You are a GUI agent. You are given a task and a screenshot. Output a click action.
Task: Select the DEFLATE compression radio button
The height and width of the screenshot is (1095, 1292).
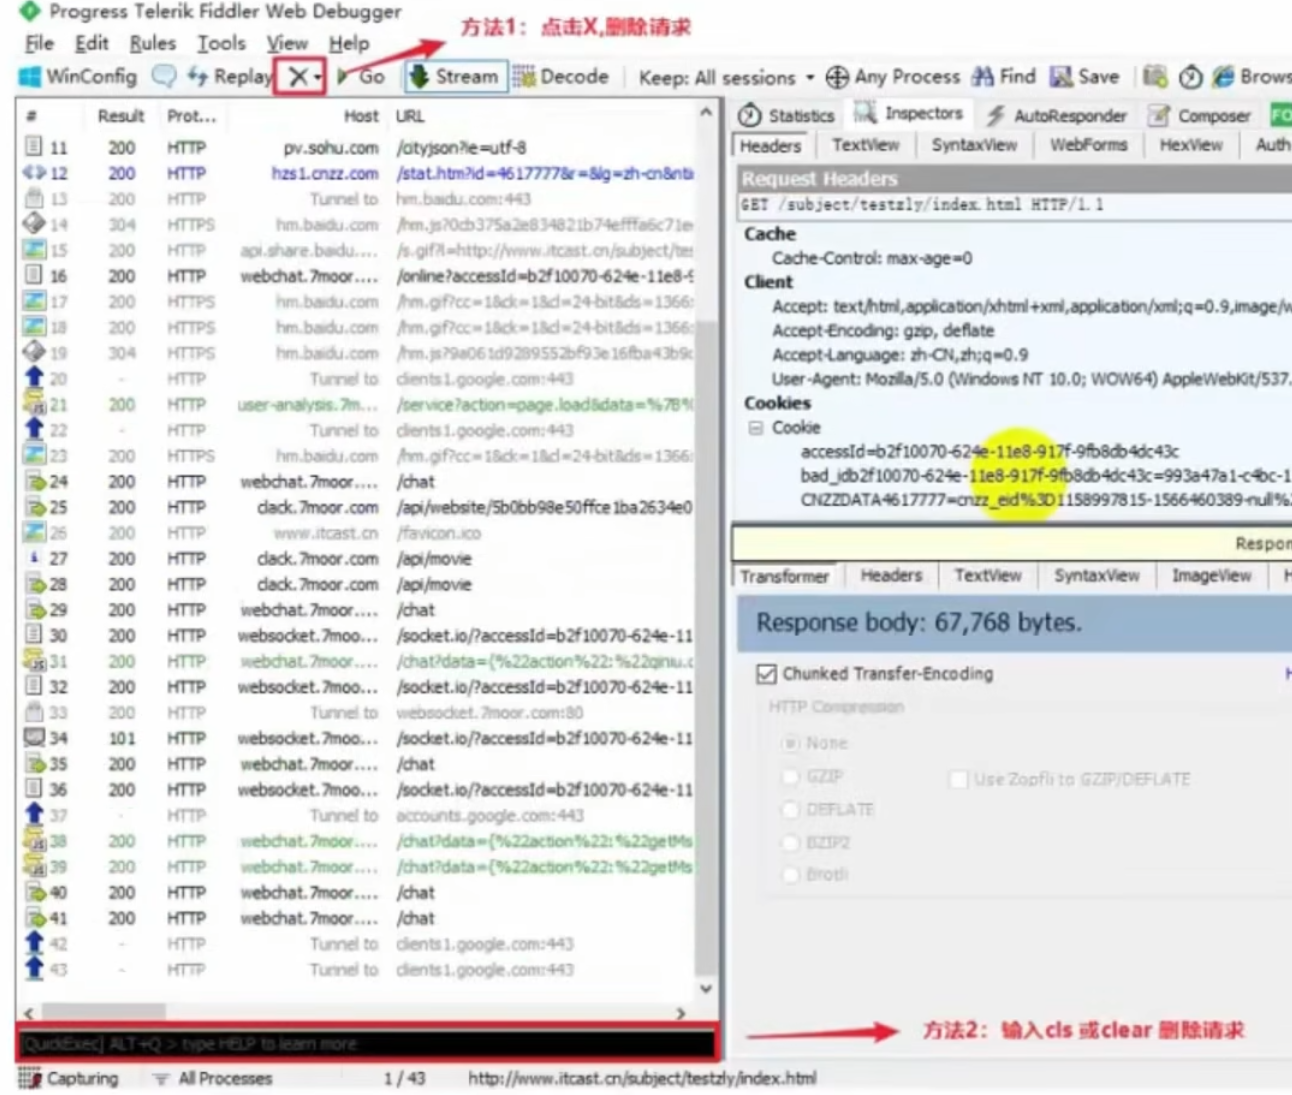(x=791, y=809)
